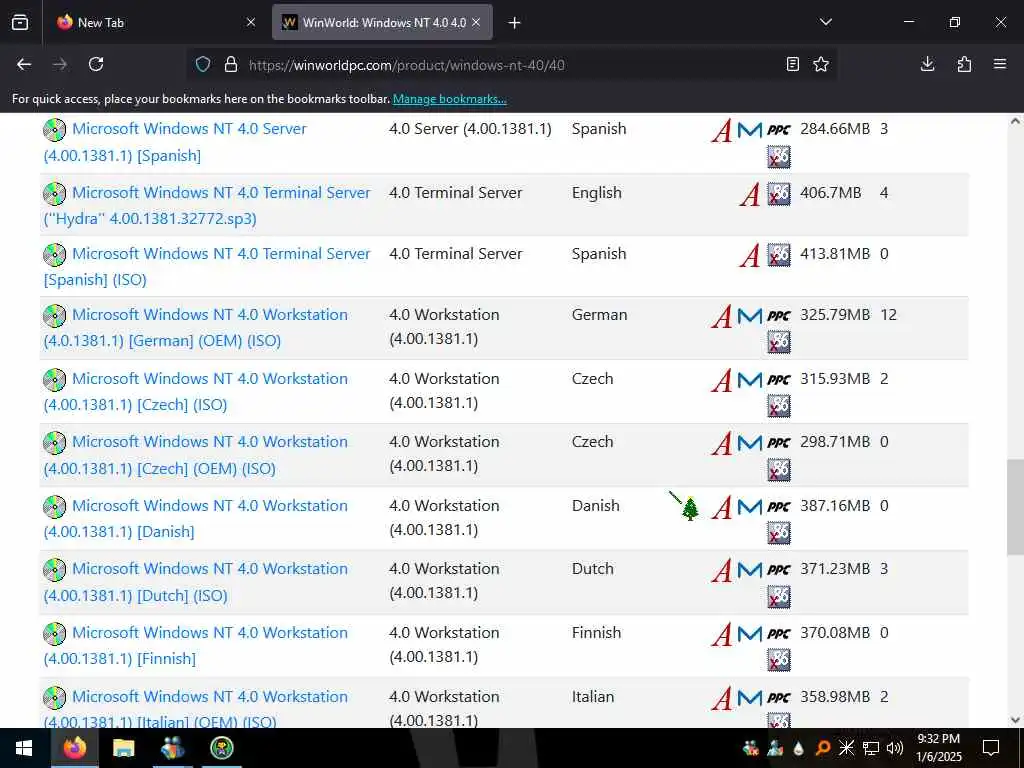Open Workstation [Czech] (OEM) (ISO) link
The width and height of the screenshot is (1024, 768).
click(x=196, y=455)
